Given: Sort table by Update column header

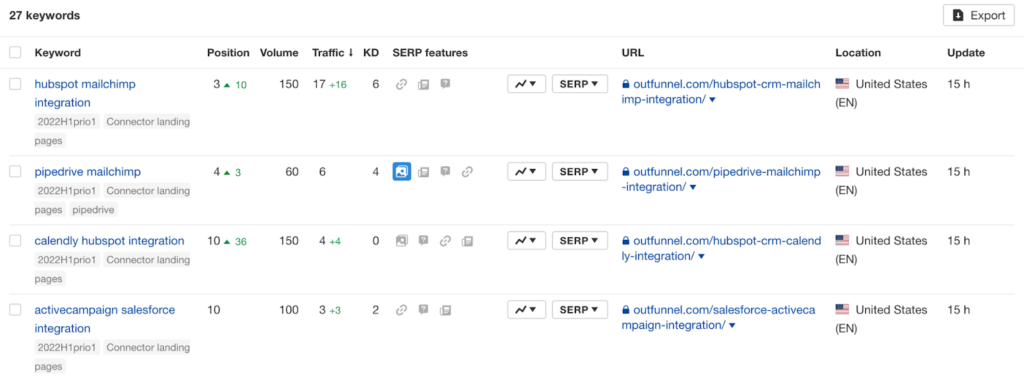Looking at the screenshot, I should pos(966,53).
